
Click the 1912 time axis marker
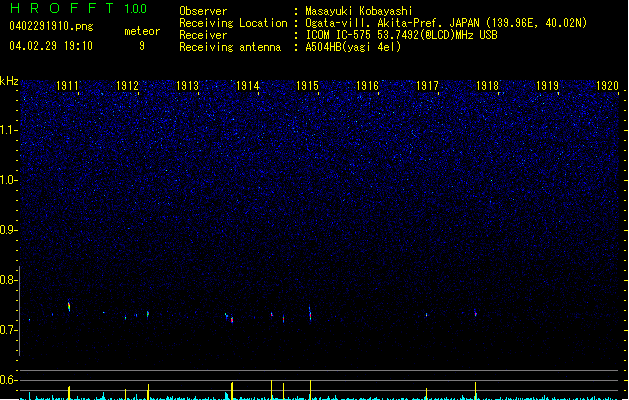127,86
